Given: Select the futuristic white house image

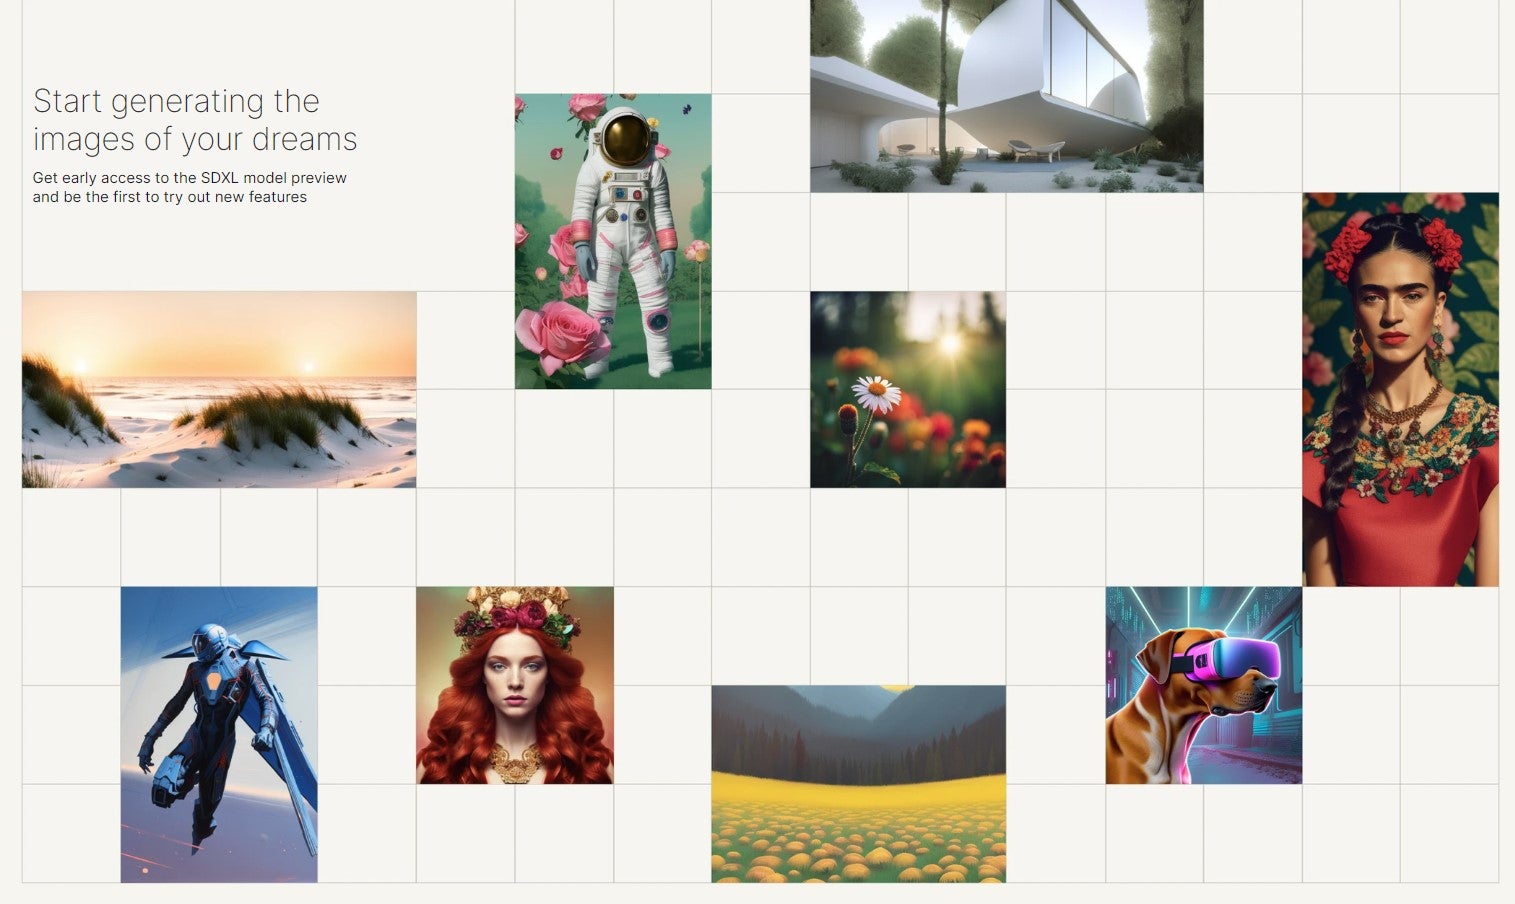Looking at the screenshot, I should point(1007,96).
